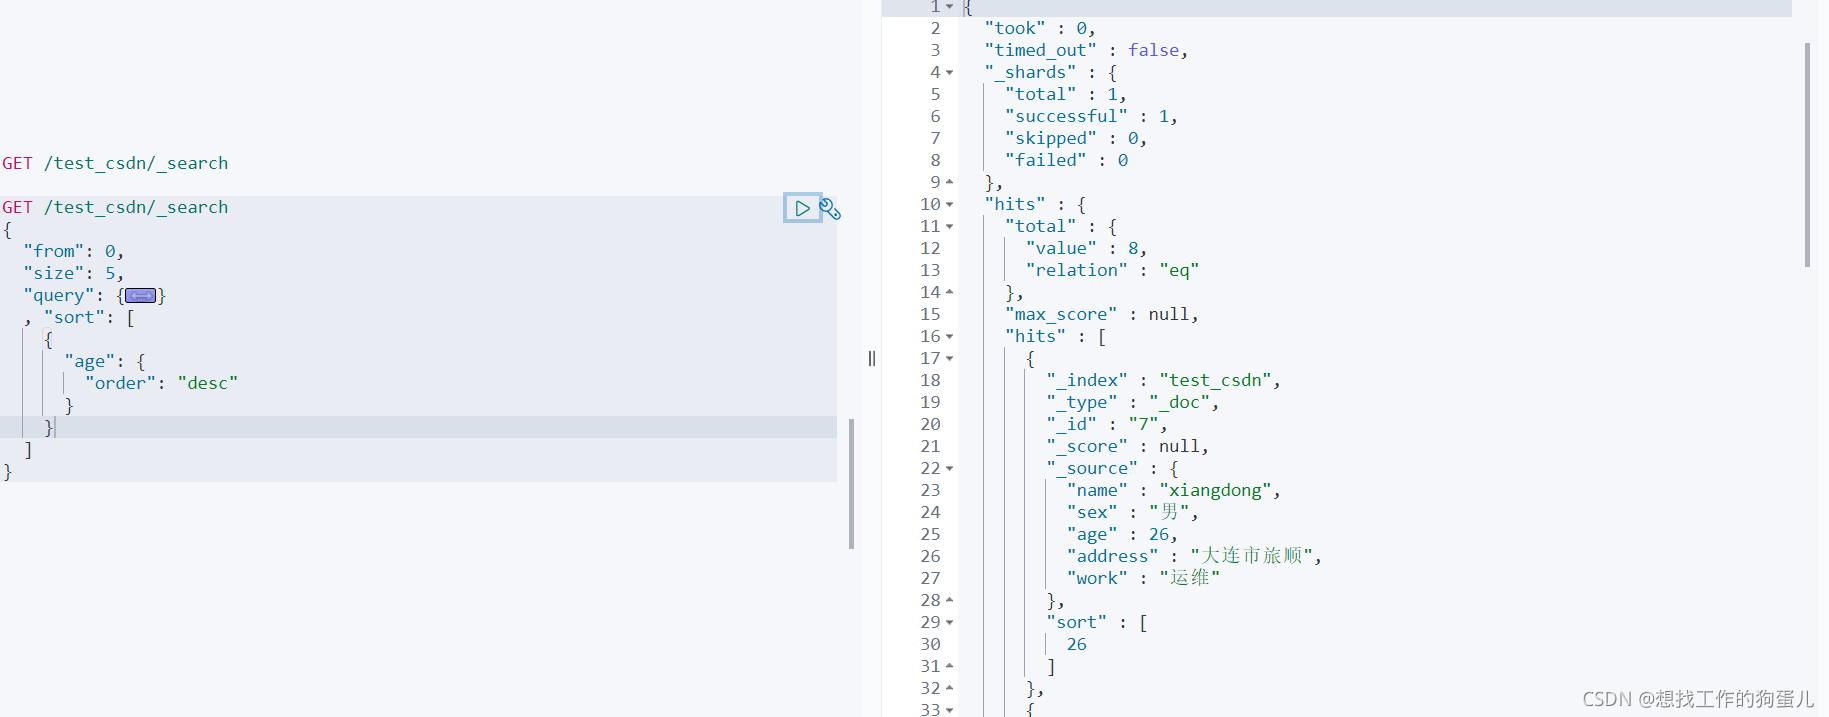Click the "skipped" : 0 response line
This screenshot has width=1829, height=717.
pos(1076,138)
